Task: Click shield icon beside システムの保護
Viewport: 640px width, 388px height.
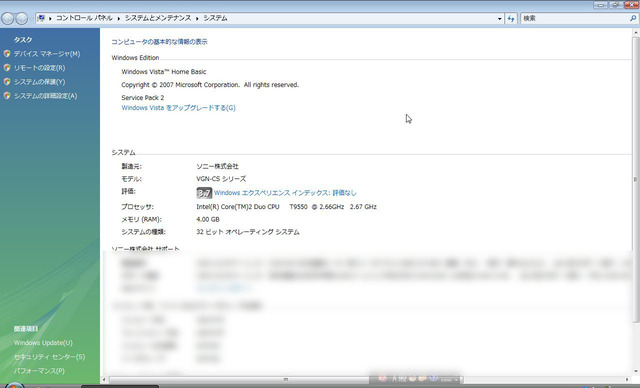Action: [7, 82]
